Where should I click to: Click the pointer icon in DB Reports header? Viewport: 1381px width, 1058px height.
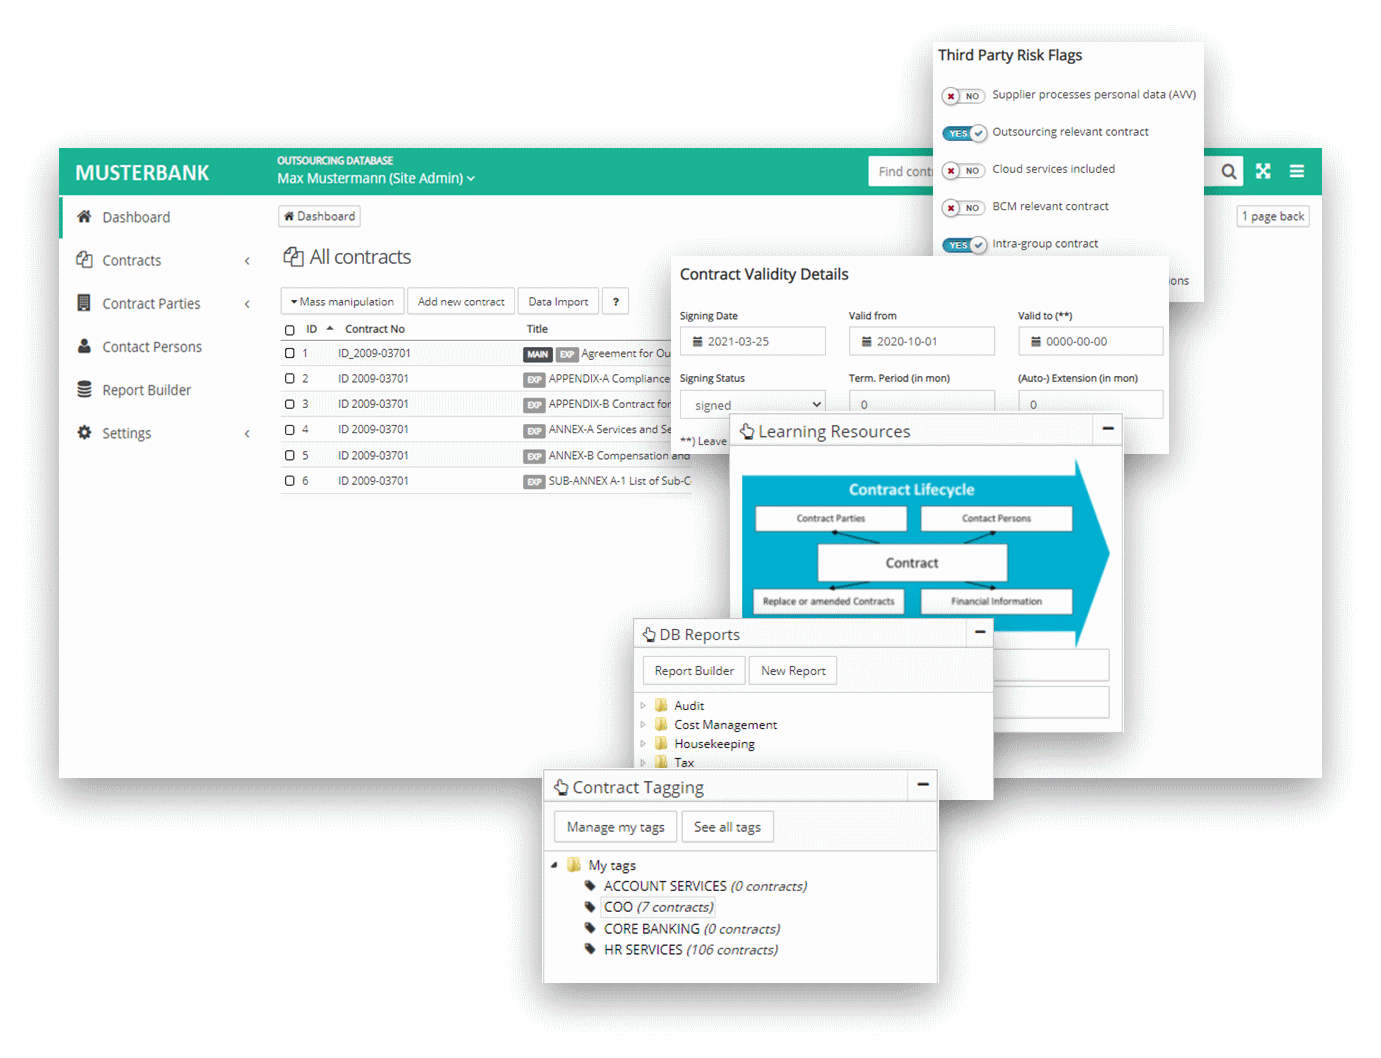[649, 634]
